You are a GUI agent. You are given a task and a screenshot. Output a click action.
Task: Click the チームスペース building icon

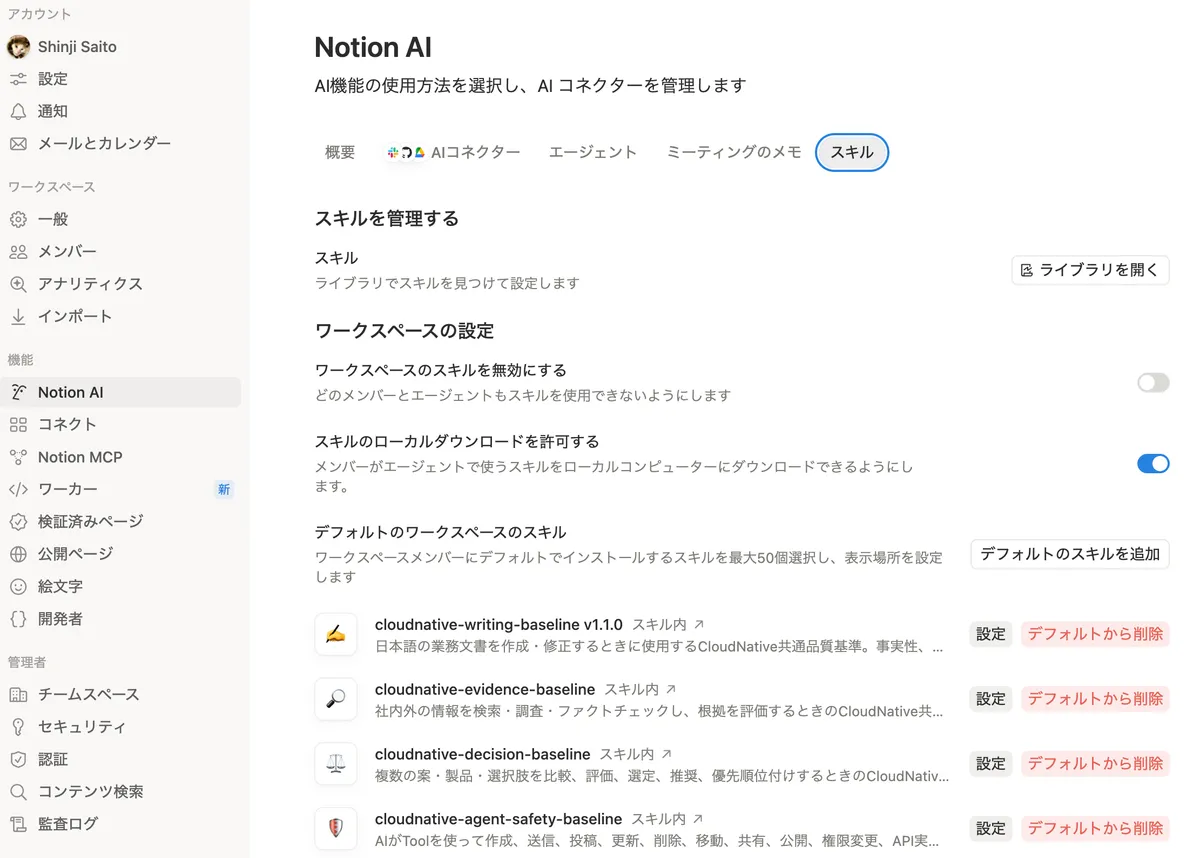point(18,694)
